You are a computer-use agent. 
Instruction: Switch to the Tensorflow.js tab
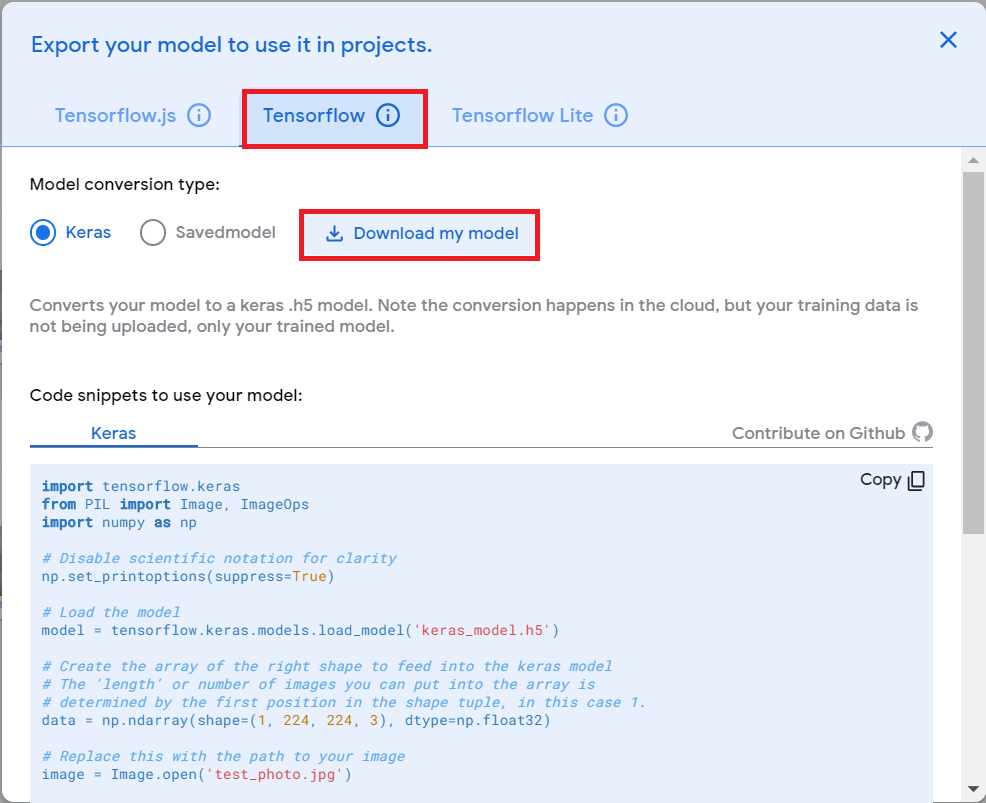[115, 116]
